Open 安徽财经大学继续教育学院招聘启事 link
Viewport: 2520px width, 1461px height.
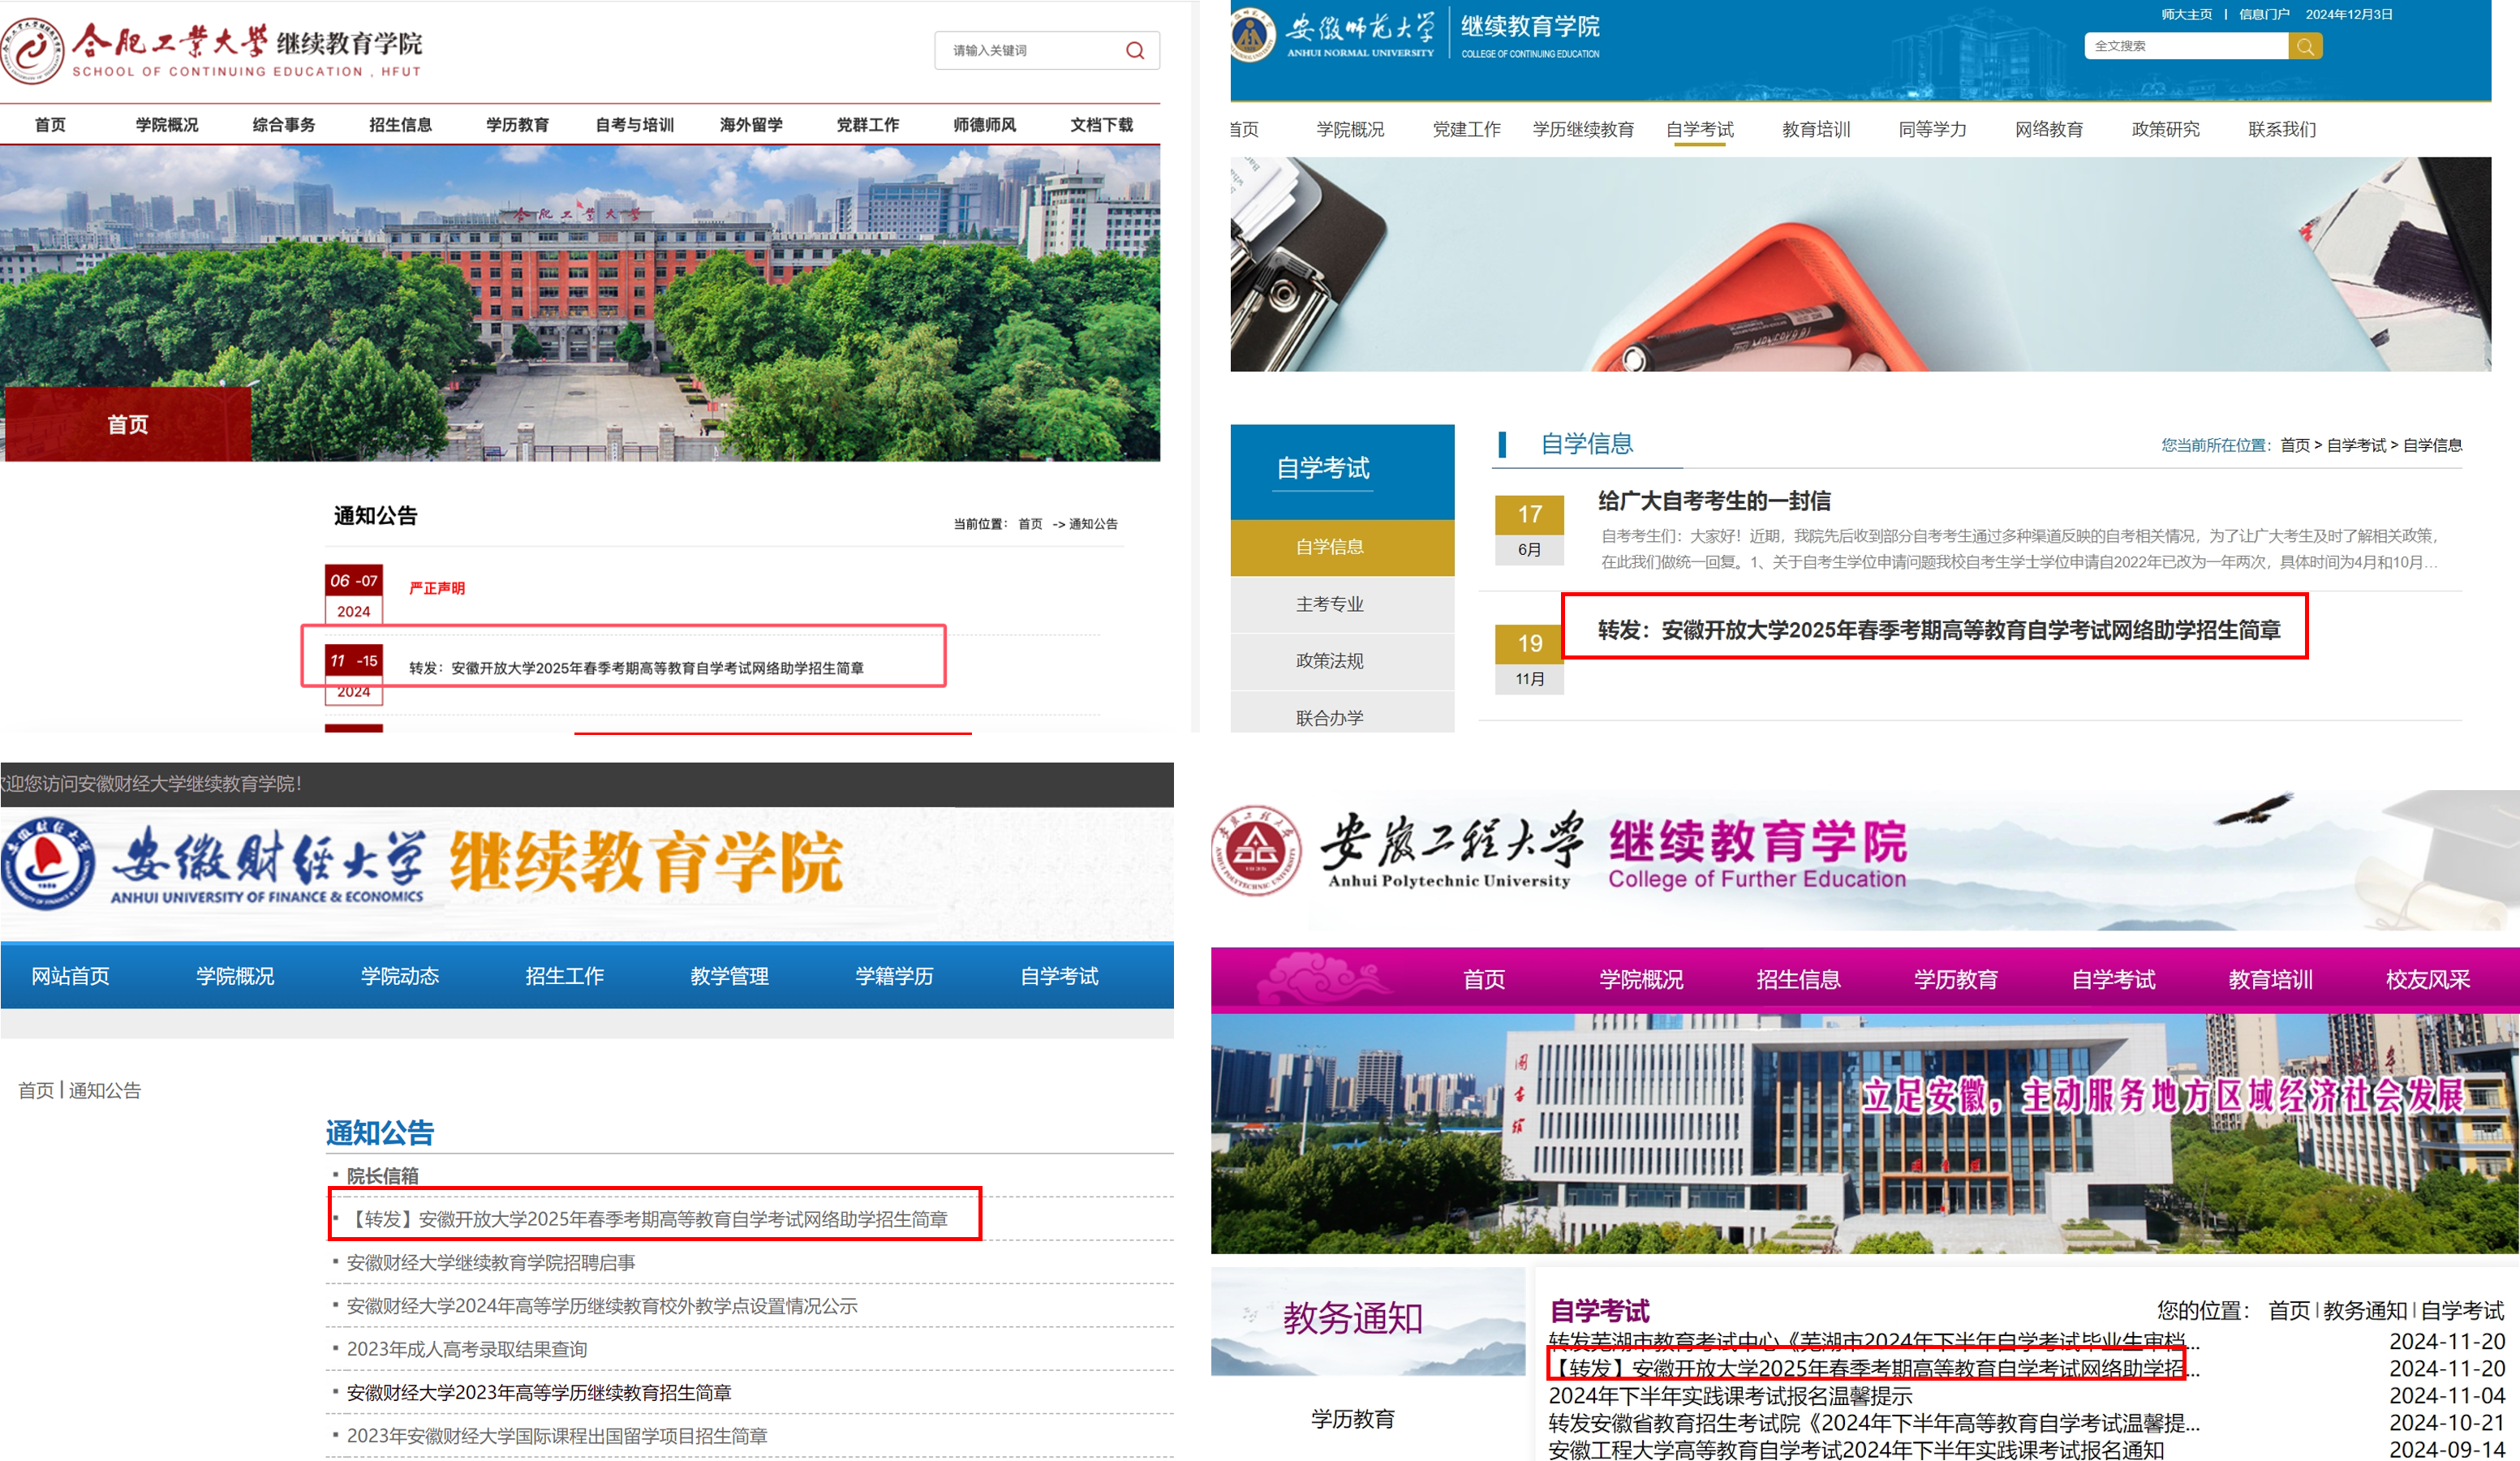coord(490,1262)
